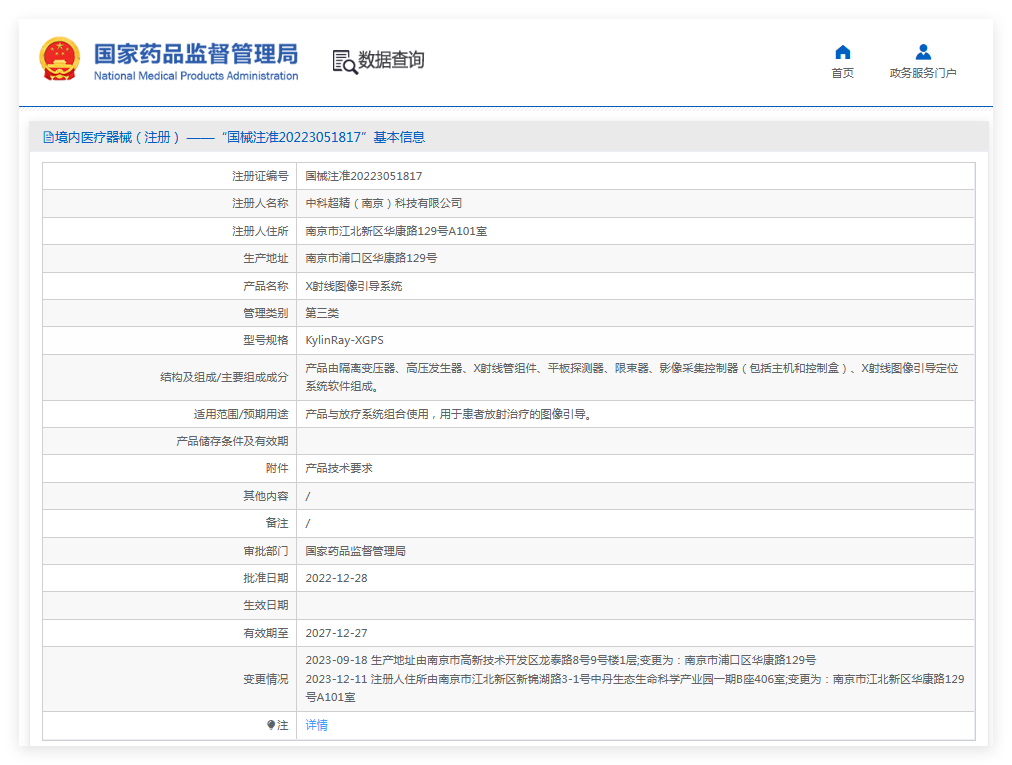This screenshot has width=1012, height=765.
Task: Select the 第三类 category value
Action: tap(322, 313)
